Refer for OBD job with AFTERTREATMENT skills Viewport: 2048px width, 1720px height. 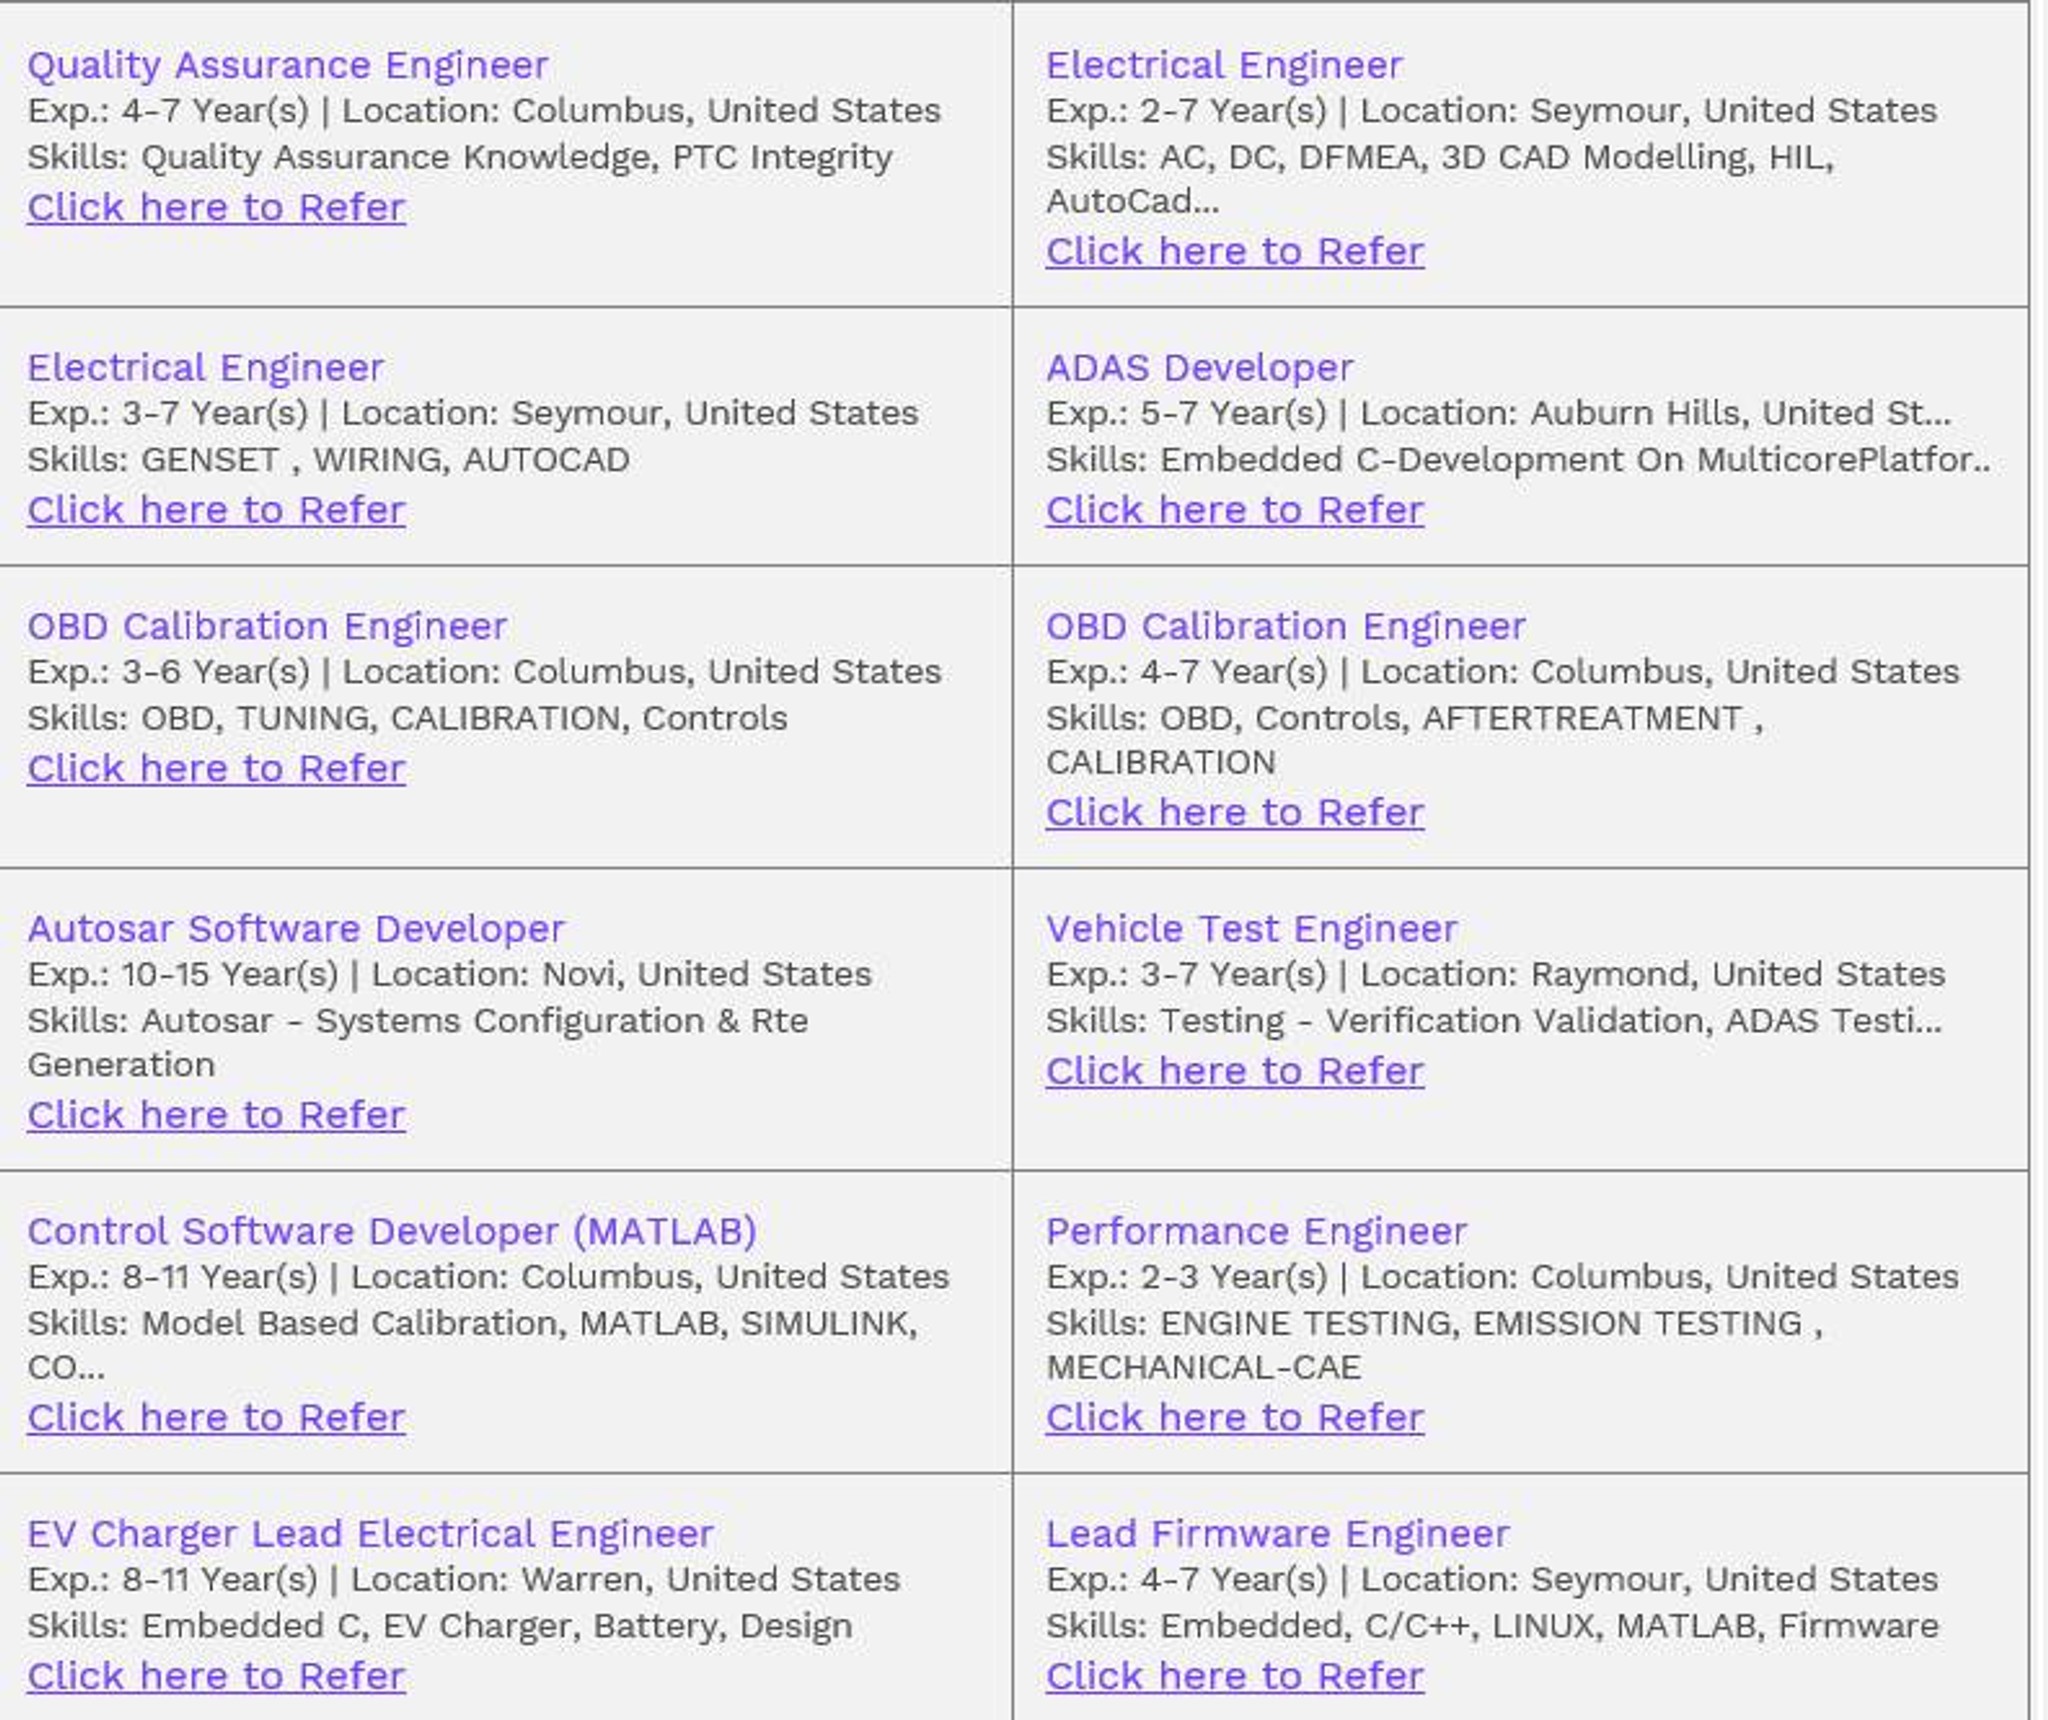(x=1235, y=812)
